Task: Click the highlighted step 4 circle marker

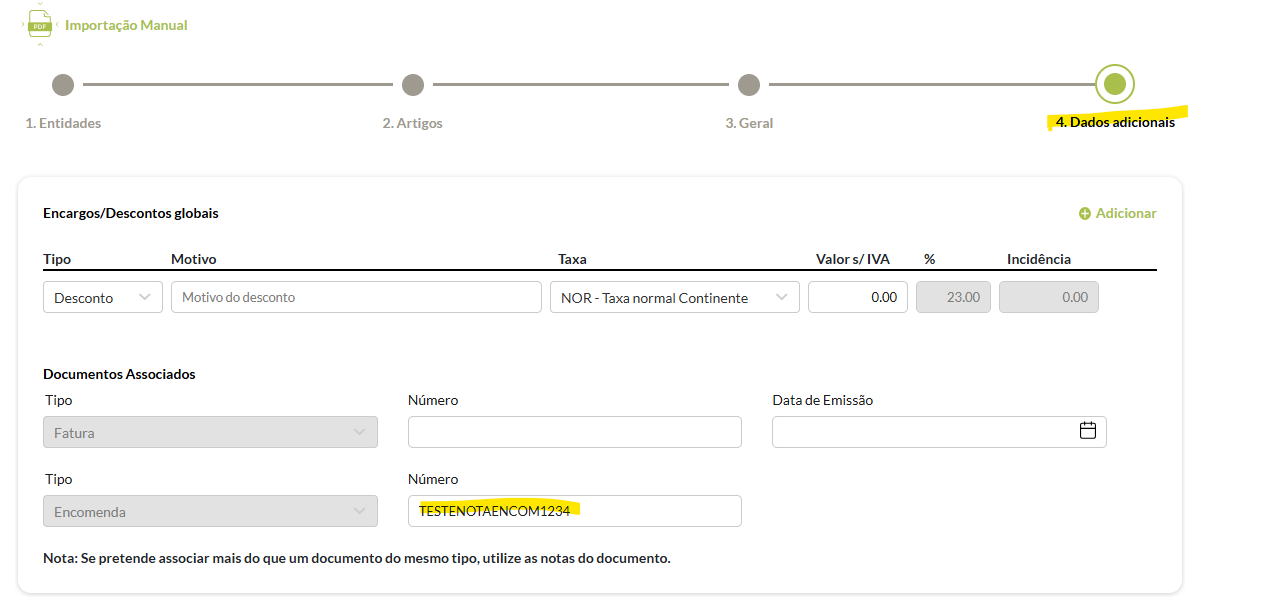Action: (x=1115, y=85)
